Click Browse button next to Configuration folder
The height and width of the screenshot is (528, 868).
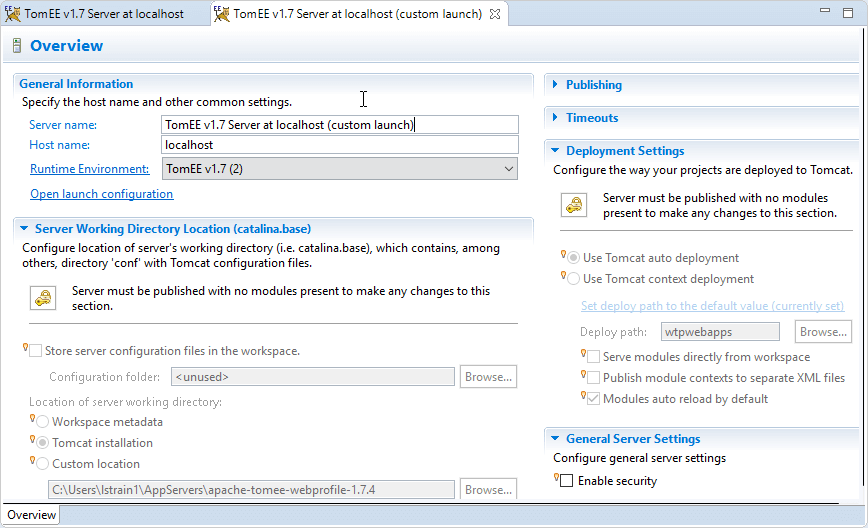tap(488, 377)
